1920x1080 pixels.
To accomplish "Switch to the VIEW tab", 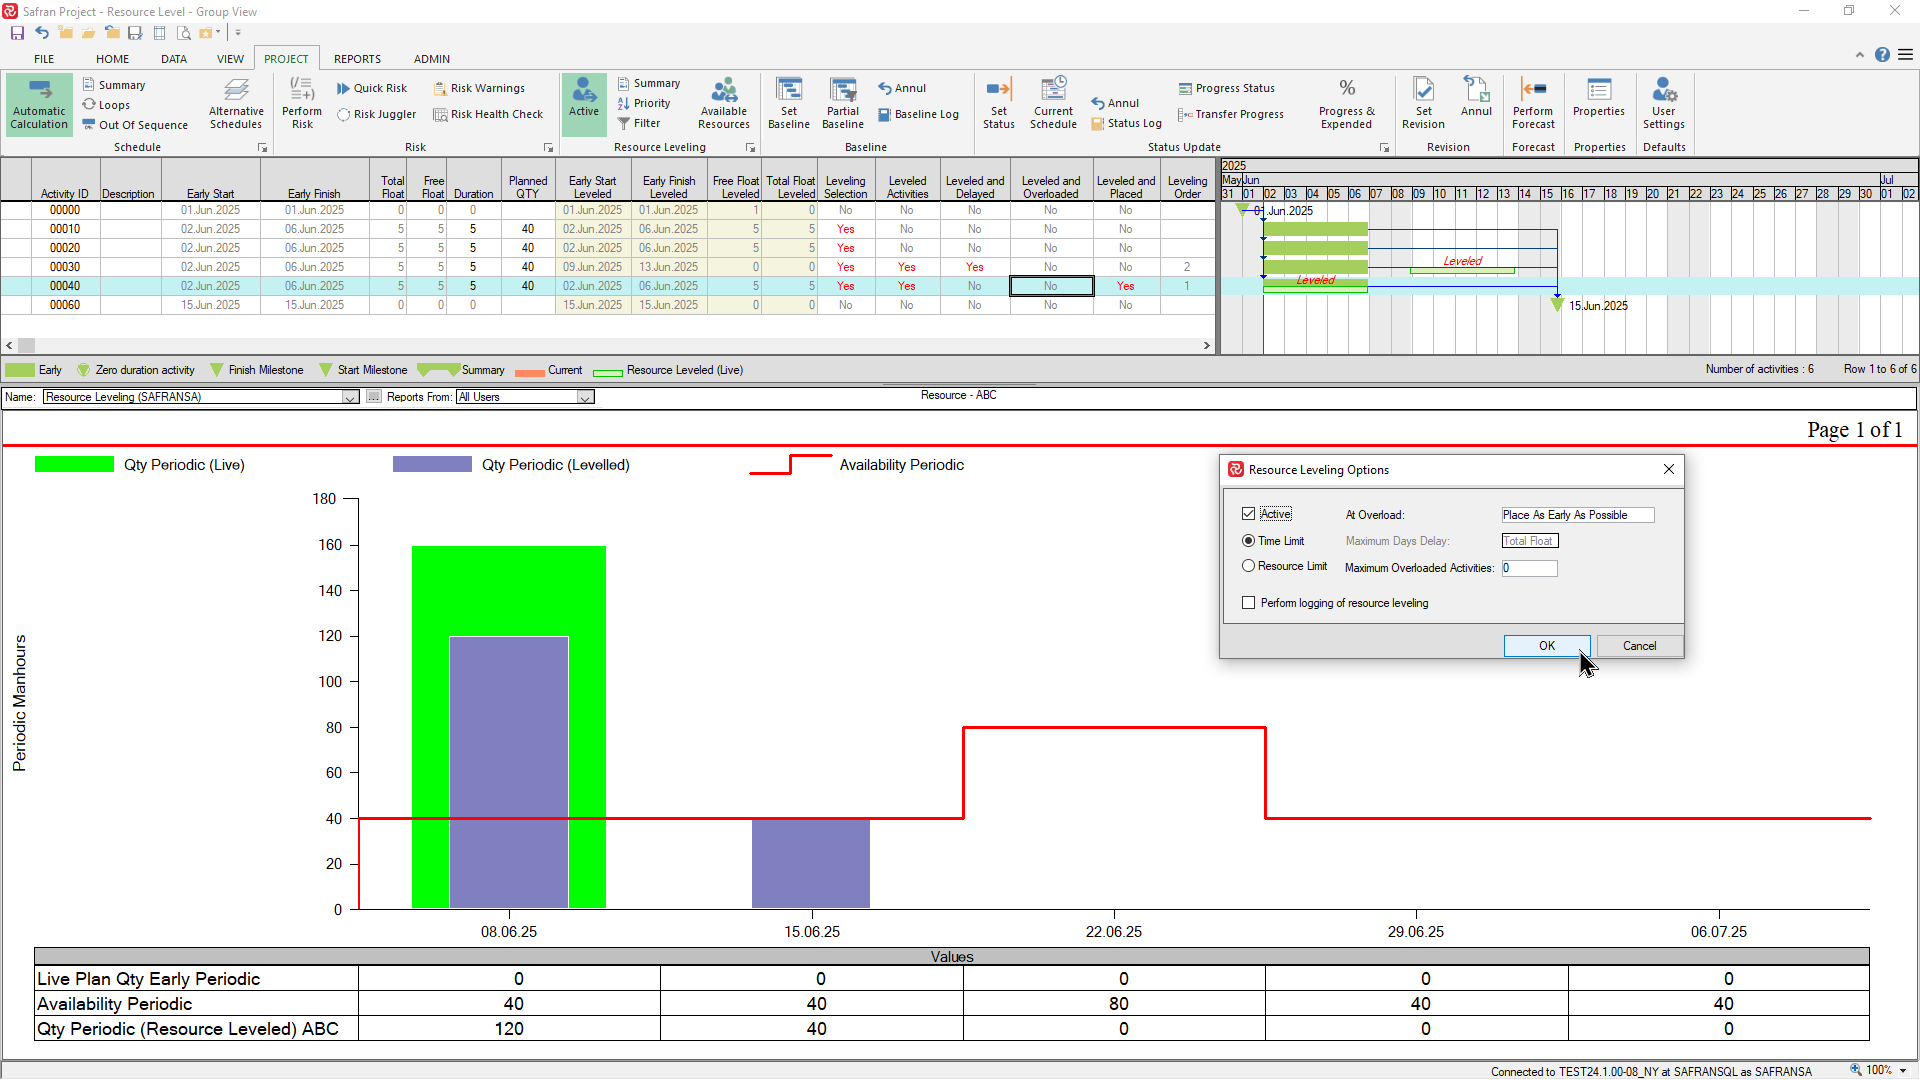I will 230,59.
